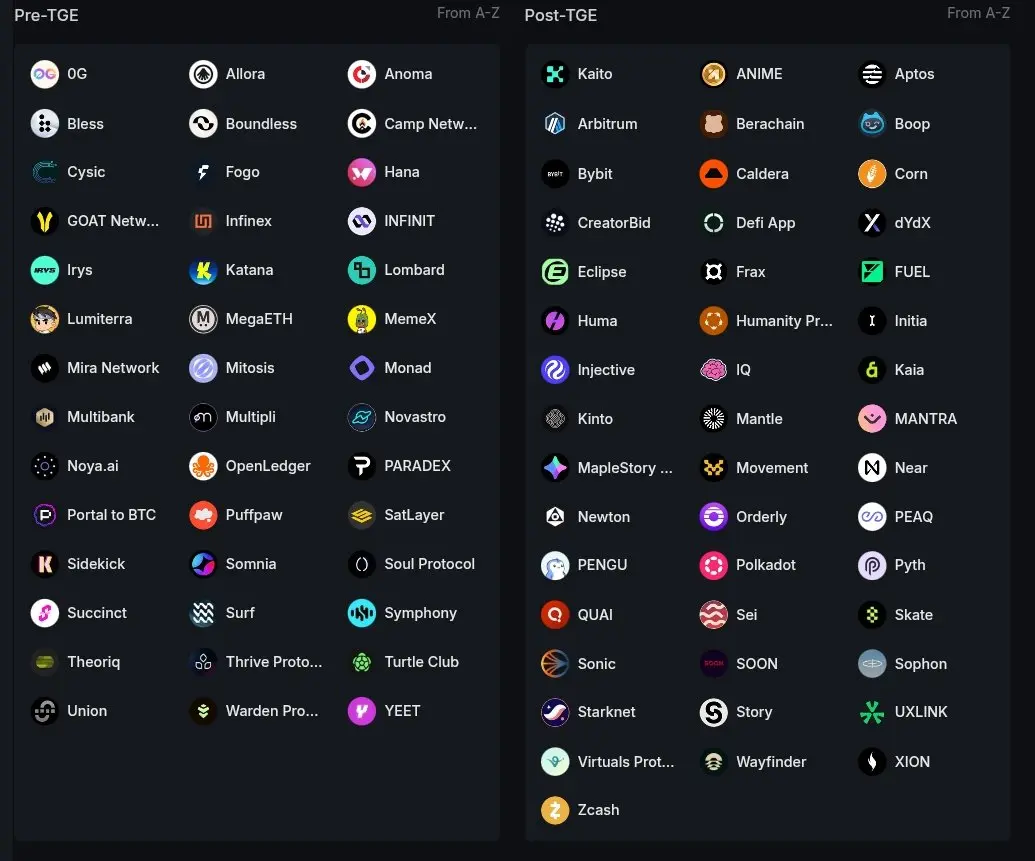Select the CreatorBid project name
Screen dimensions: 1035x861
[614, 223]
